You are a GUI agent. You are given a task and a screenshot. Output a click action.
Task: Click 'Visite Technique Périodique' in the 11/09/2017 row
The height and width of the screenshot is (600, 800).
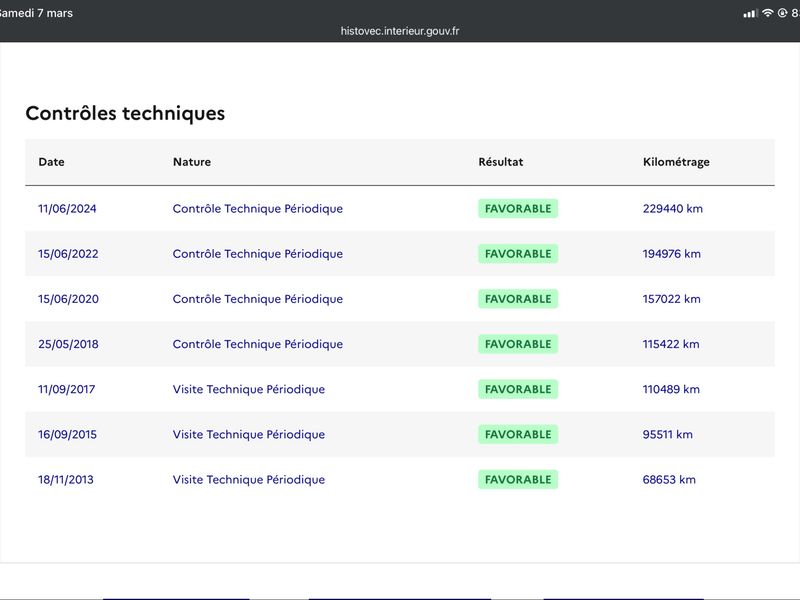coord(248,389)
